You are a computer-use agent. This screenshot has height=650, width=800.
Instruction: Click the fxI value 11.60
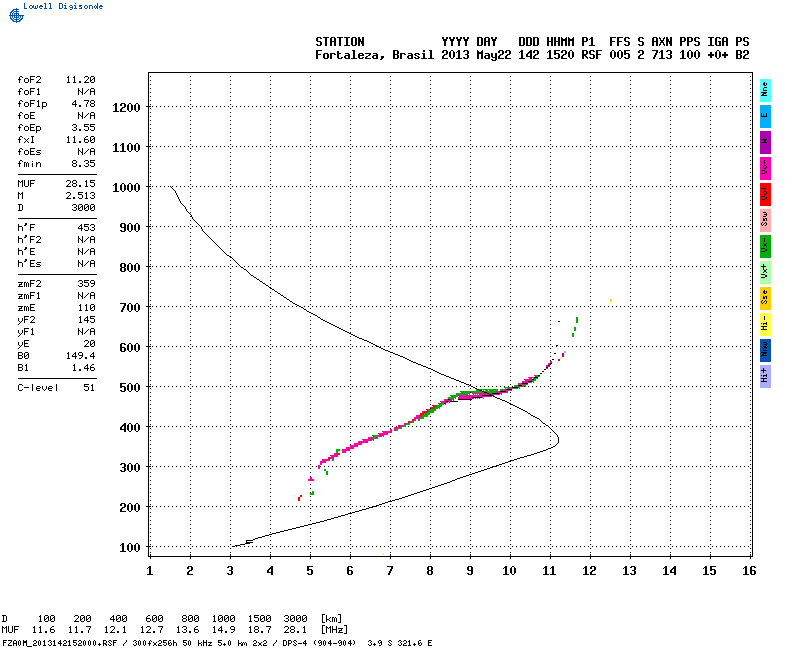click(x=80, y=140)
